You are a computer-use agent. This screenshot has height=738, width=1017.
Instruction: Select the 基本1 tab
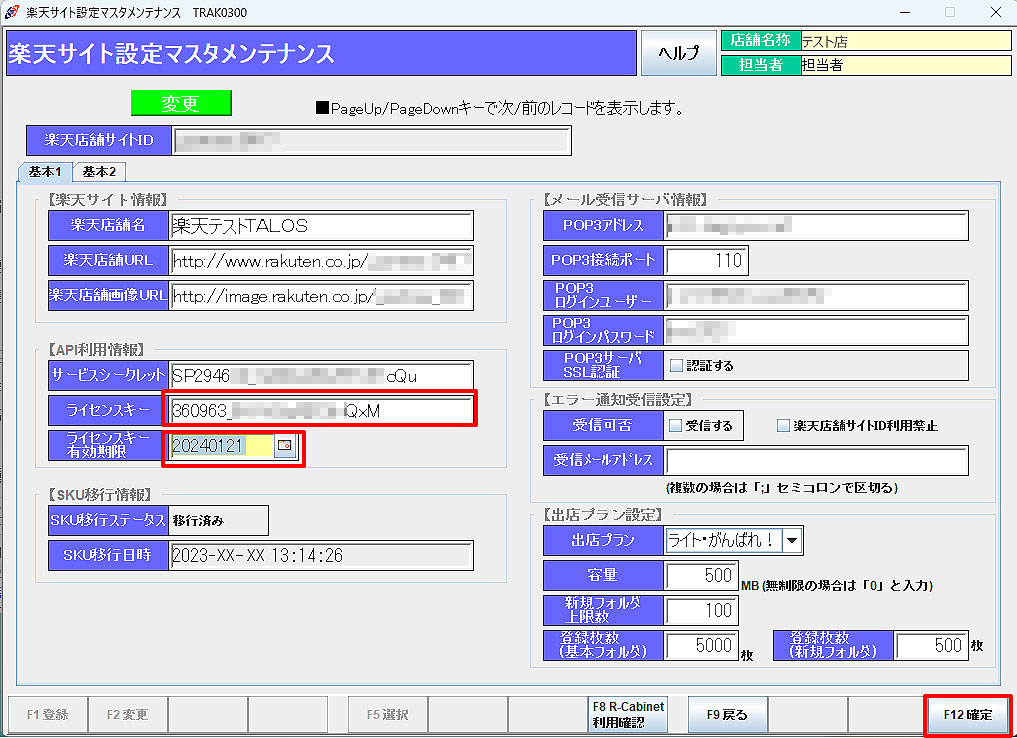(43, 171)
